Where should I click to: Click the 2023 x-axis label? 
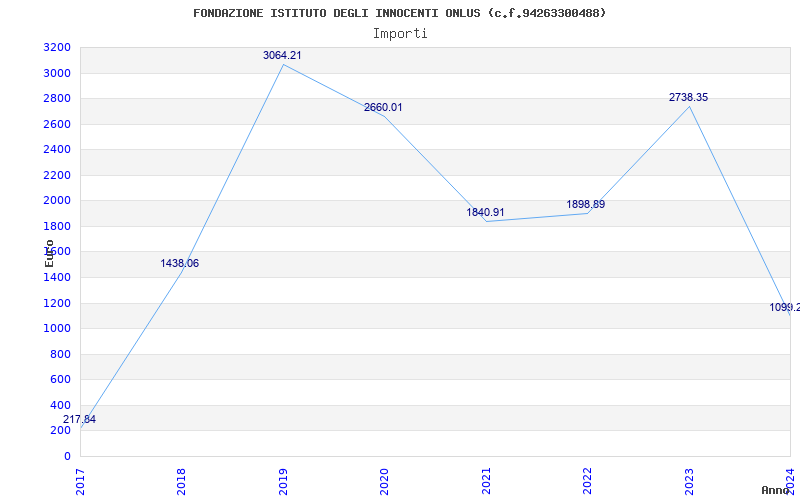(x=689, y=481)
